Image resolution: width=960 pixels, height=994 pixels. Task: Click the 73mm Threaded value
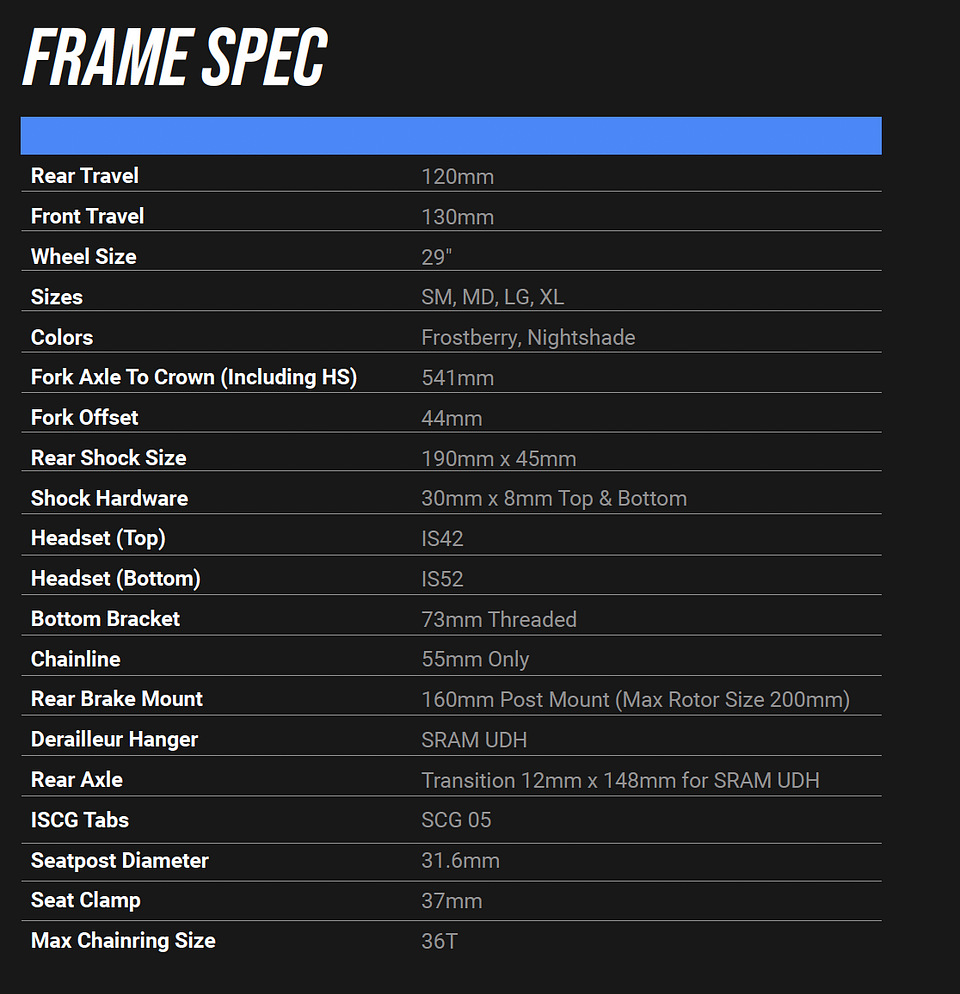click(499, 619)
